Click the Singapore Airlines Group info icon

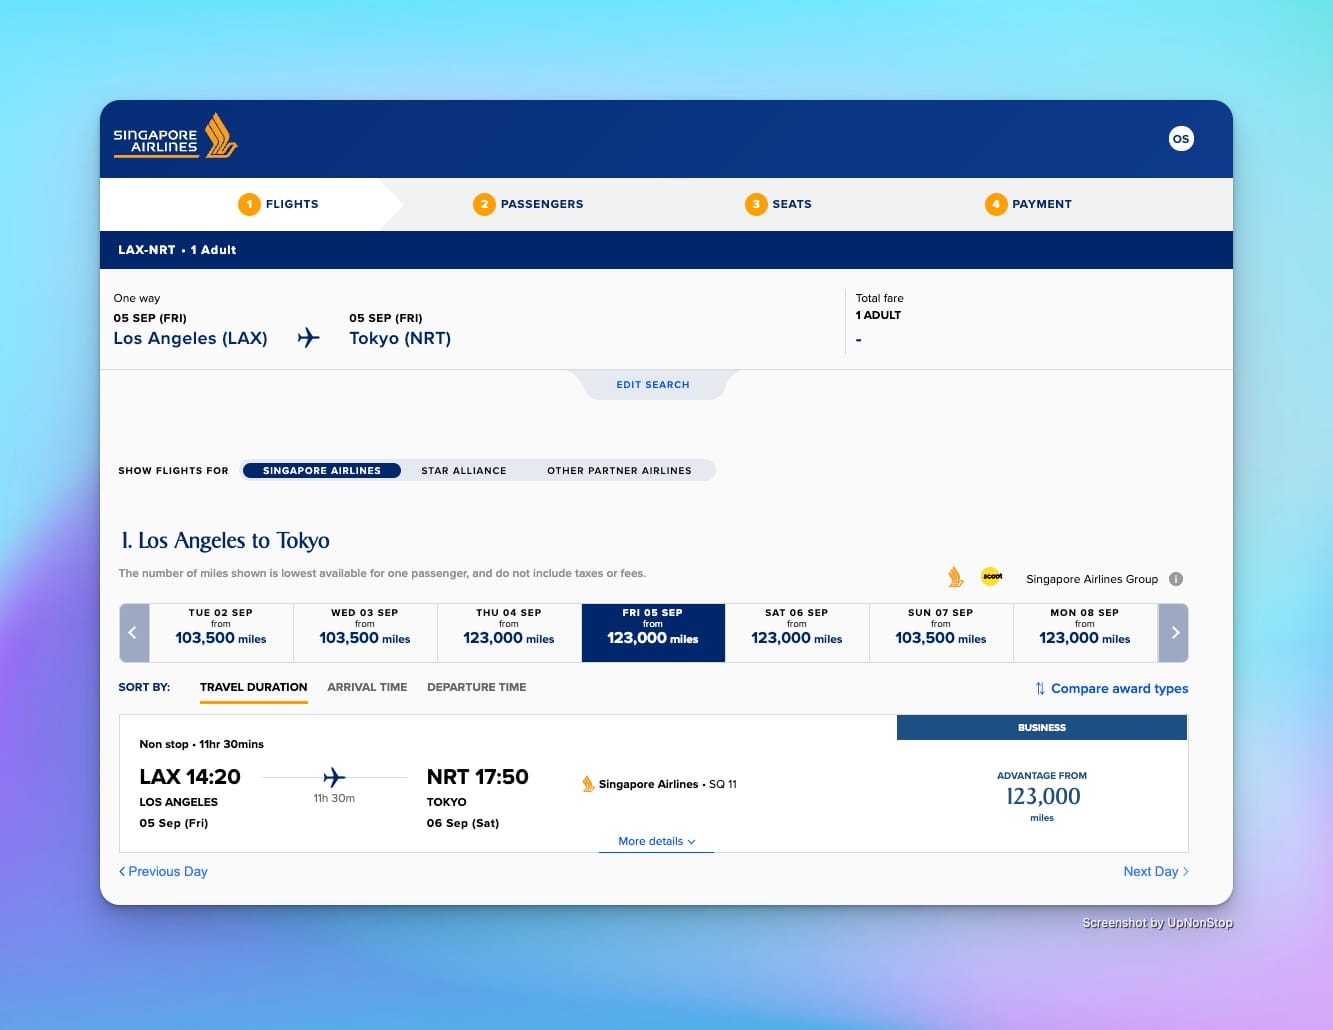click(1176, 579)
